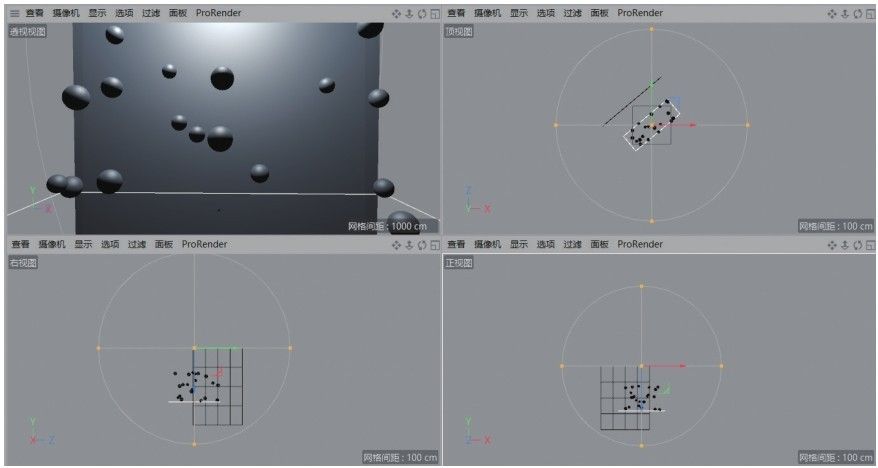Open 过滤 menu in the front view
The image size is (878, 468).
pyautogui.click(x=573, y=244)
